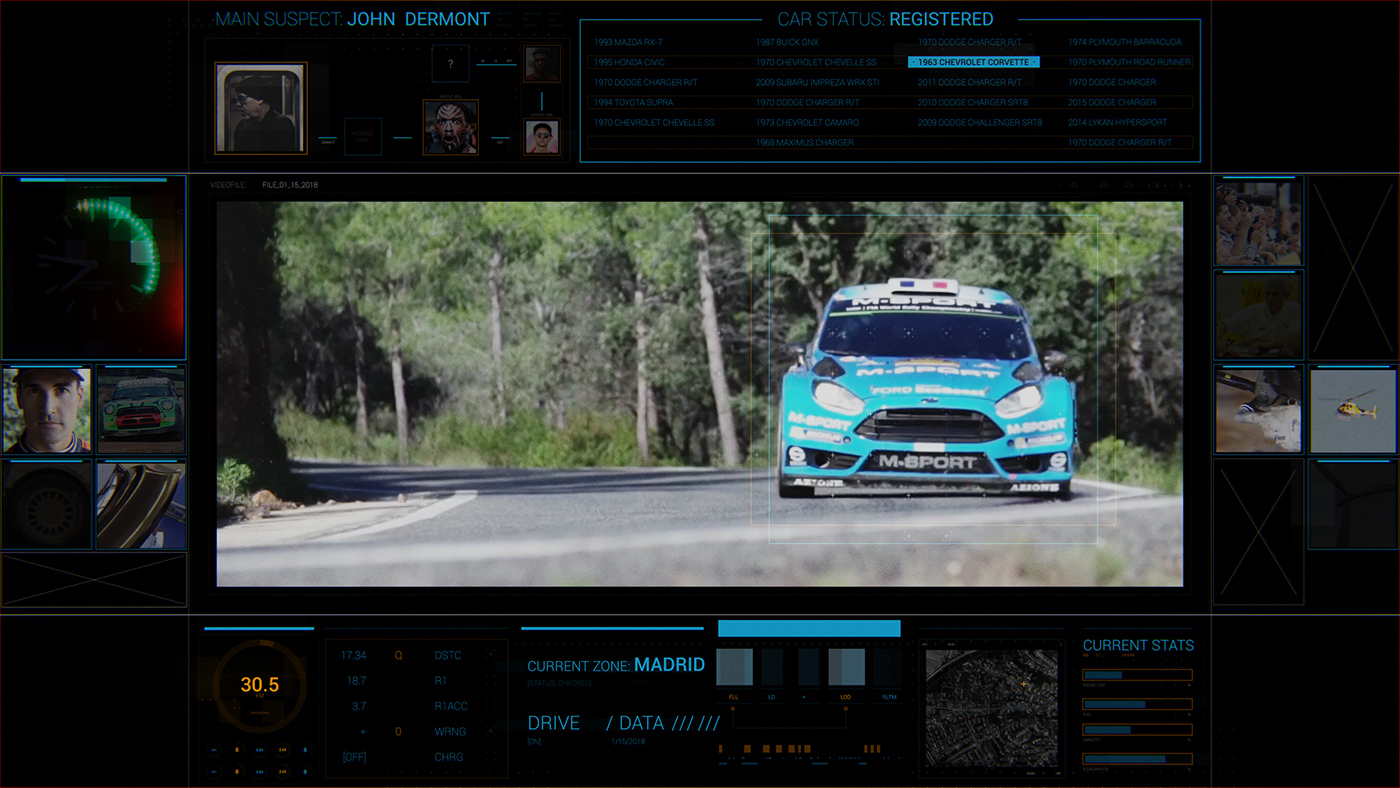The width and height of the screenshot is (1400, 788).
Task: Open the face-painted associate thumbnail
Action: (x=450, y=127)
